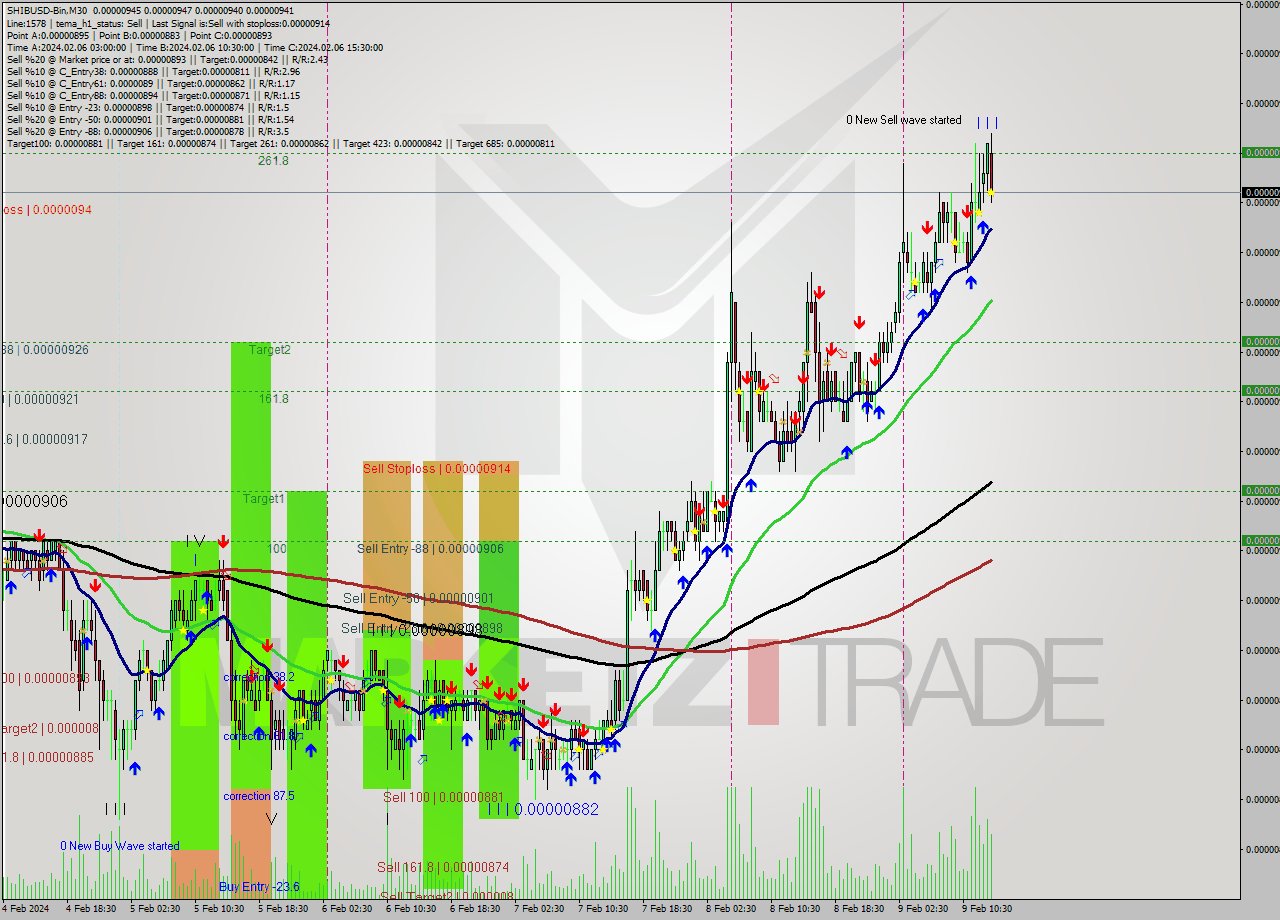The height and width of the screenshot is (920, 1280).
Task: Click '0 New Sell wave started' annotation
Action: click(x=904, y=120)
